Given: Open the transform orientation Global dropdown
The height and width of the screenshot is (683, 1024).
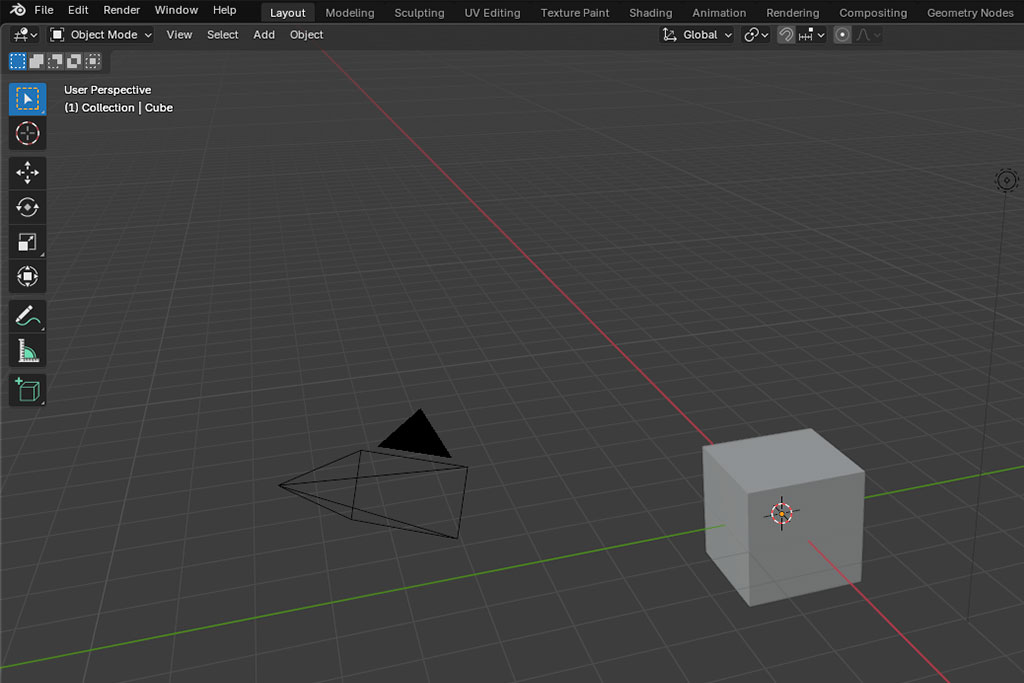Looking at the screenshot, I should (x=697, y=34).
